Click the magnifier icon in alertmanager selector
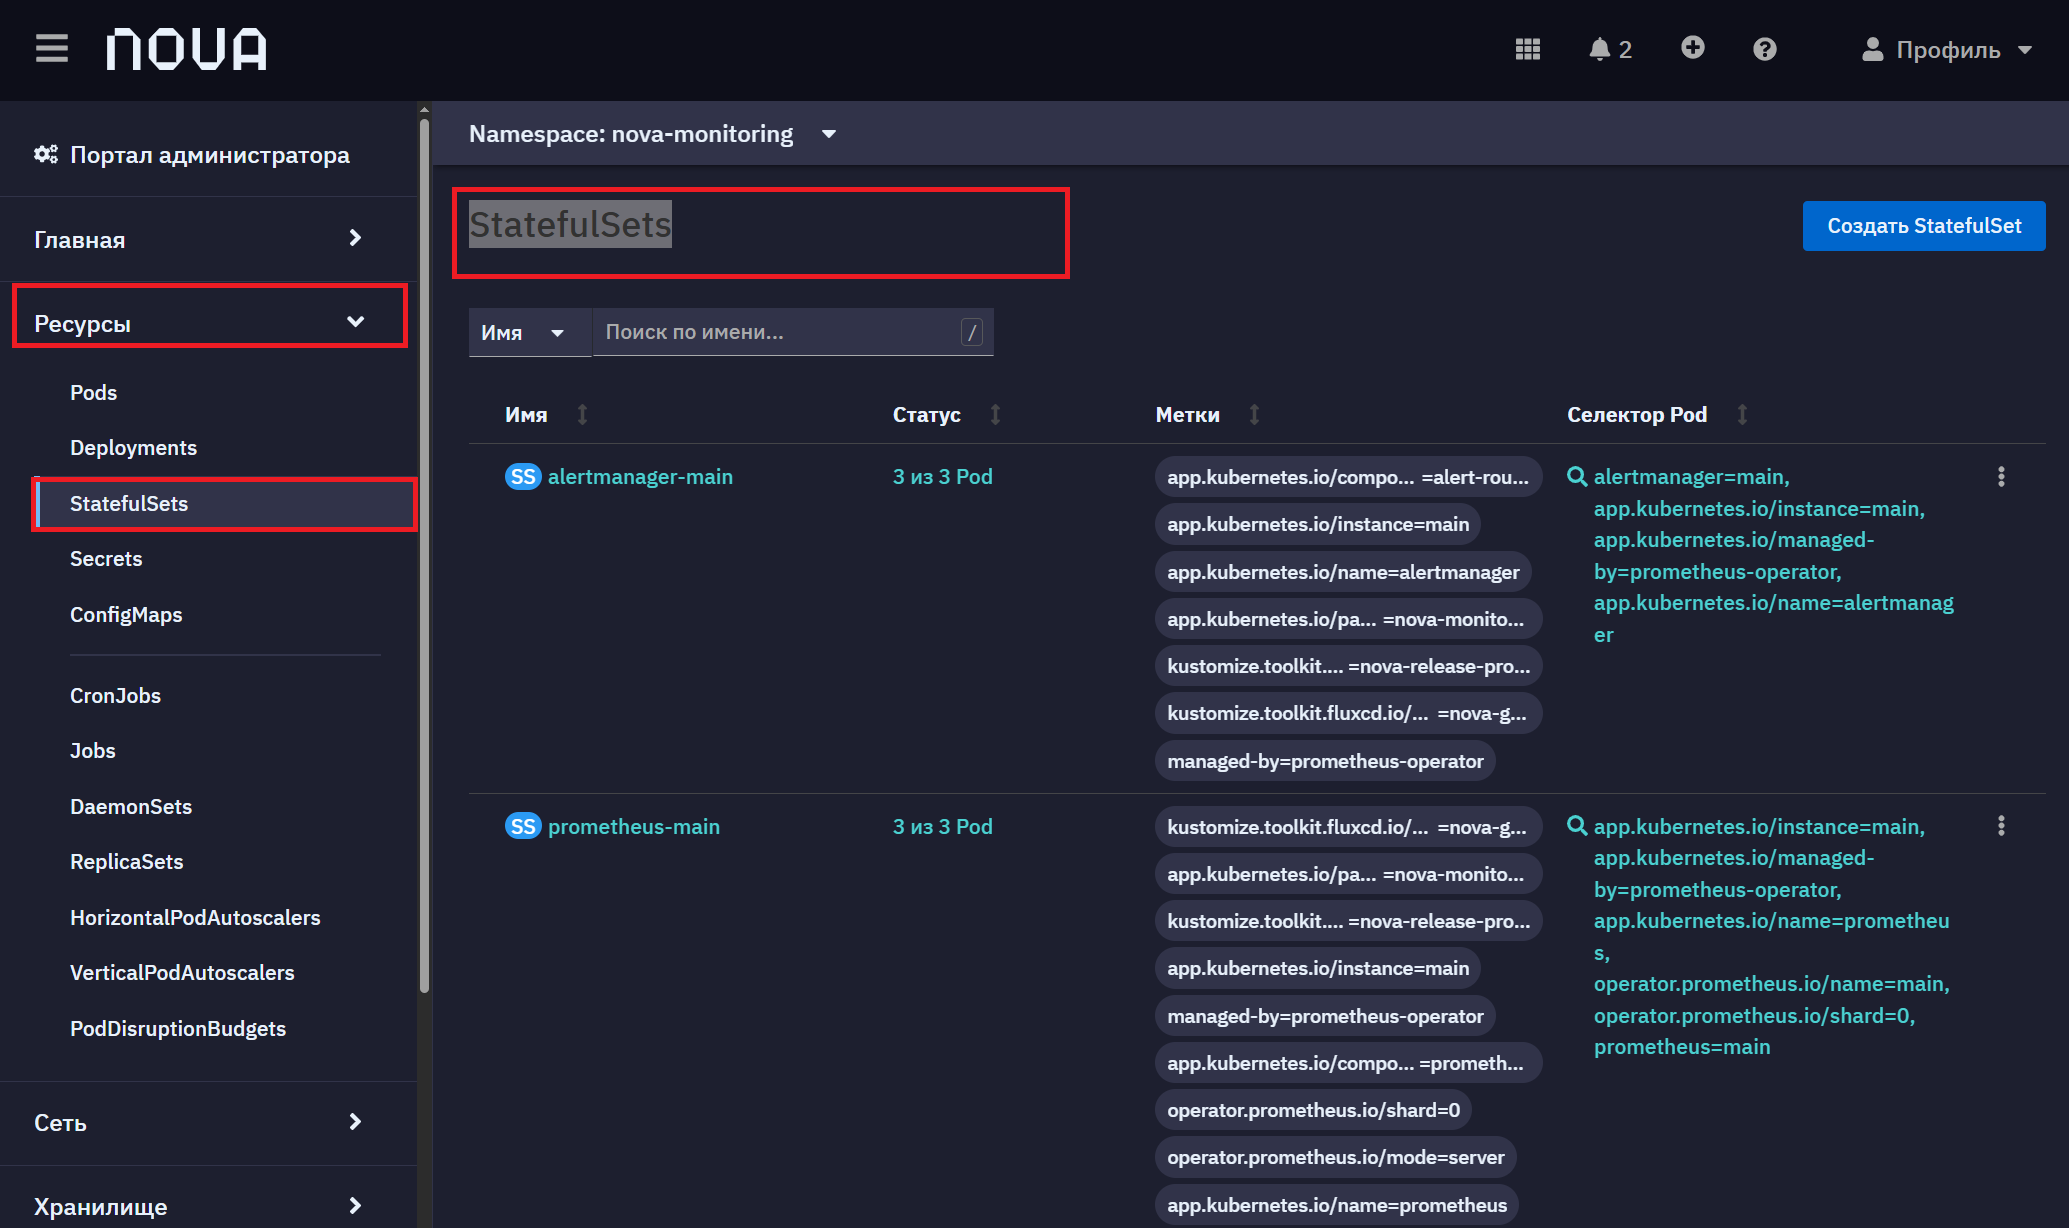Image resolution: width=2069 pixels, height=1228 pixels. [1577, 476]
